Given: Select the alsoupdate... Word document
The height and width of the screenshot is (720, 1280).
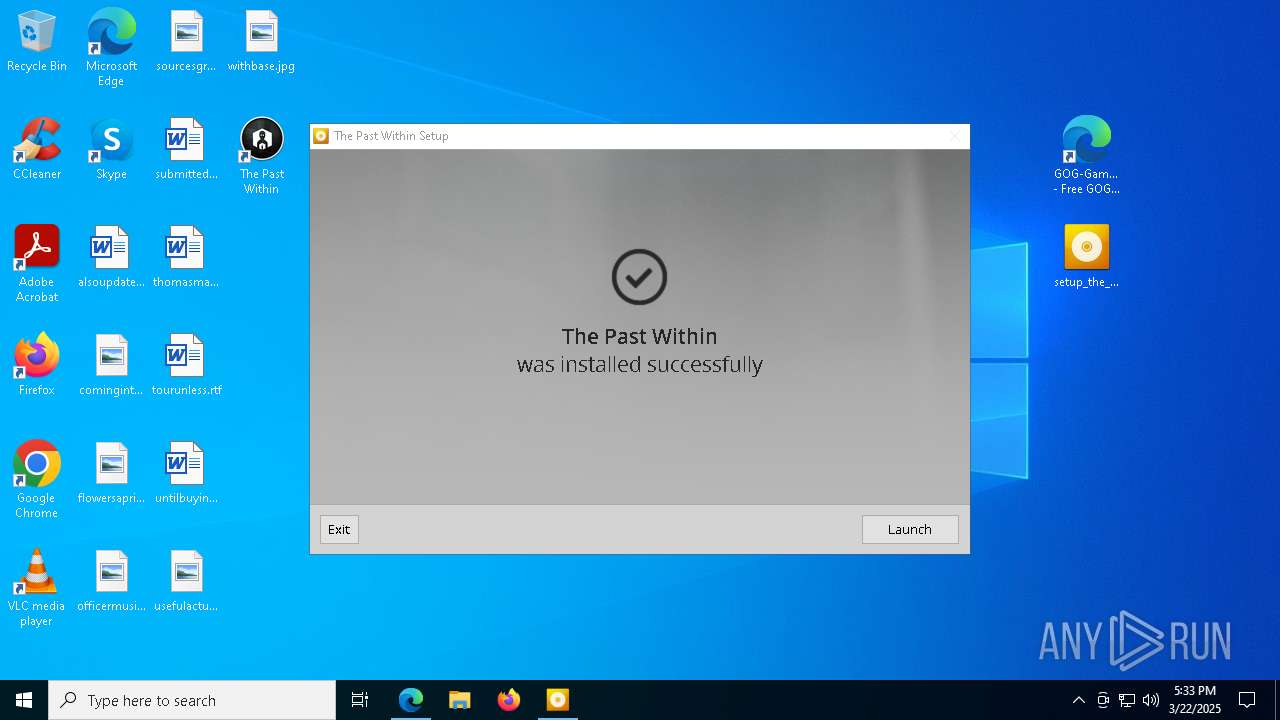Looking at the screenshot, I should tap(111, 257).
